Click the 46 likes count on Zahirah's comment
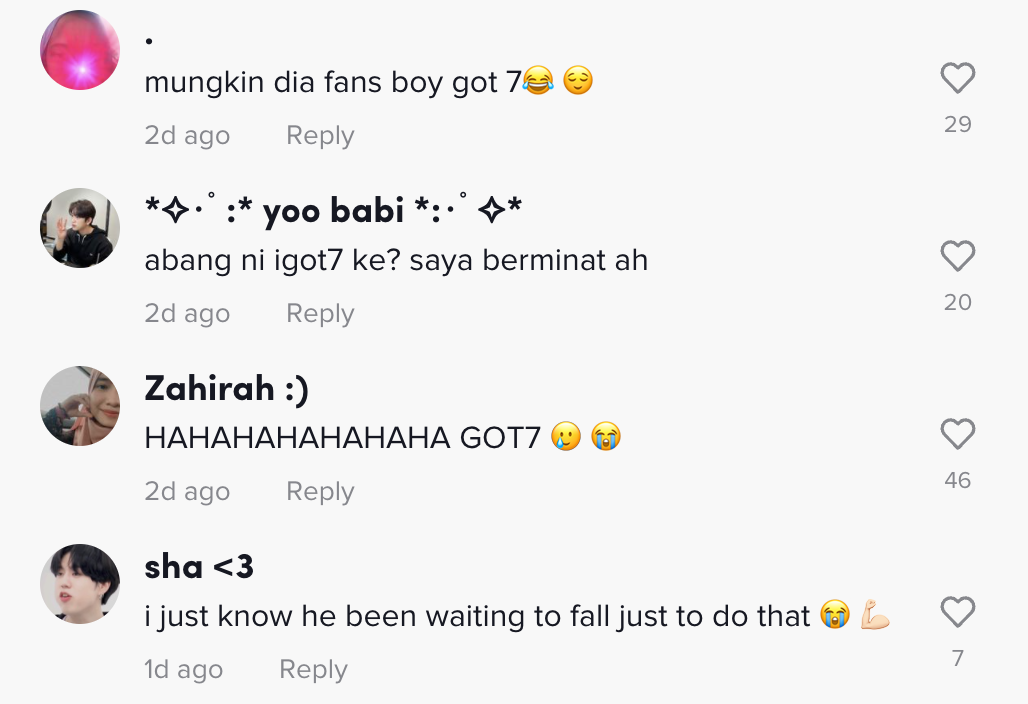 [957, 481]
